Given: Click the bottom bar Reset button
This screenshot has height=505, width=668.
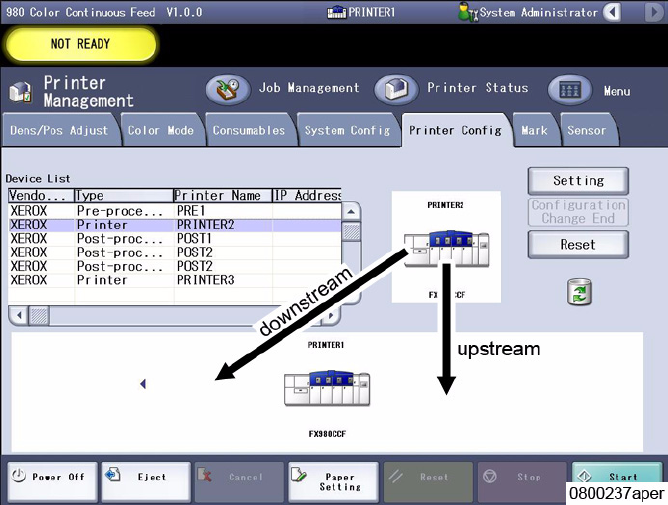Looking at the screenshot, I should click(428, 481).
